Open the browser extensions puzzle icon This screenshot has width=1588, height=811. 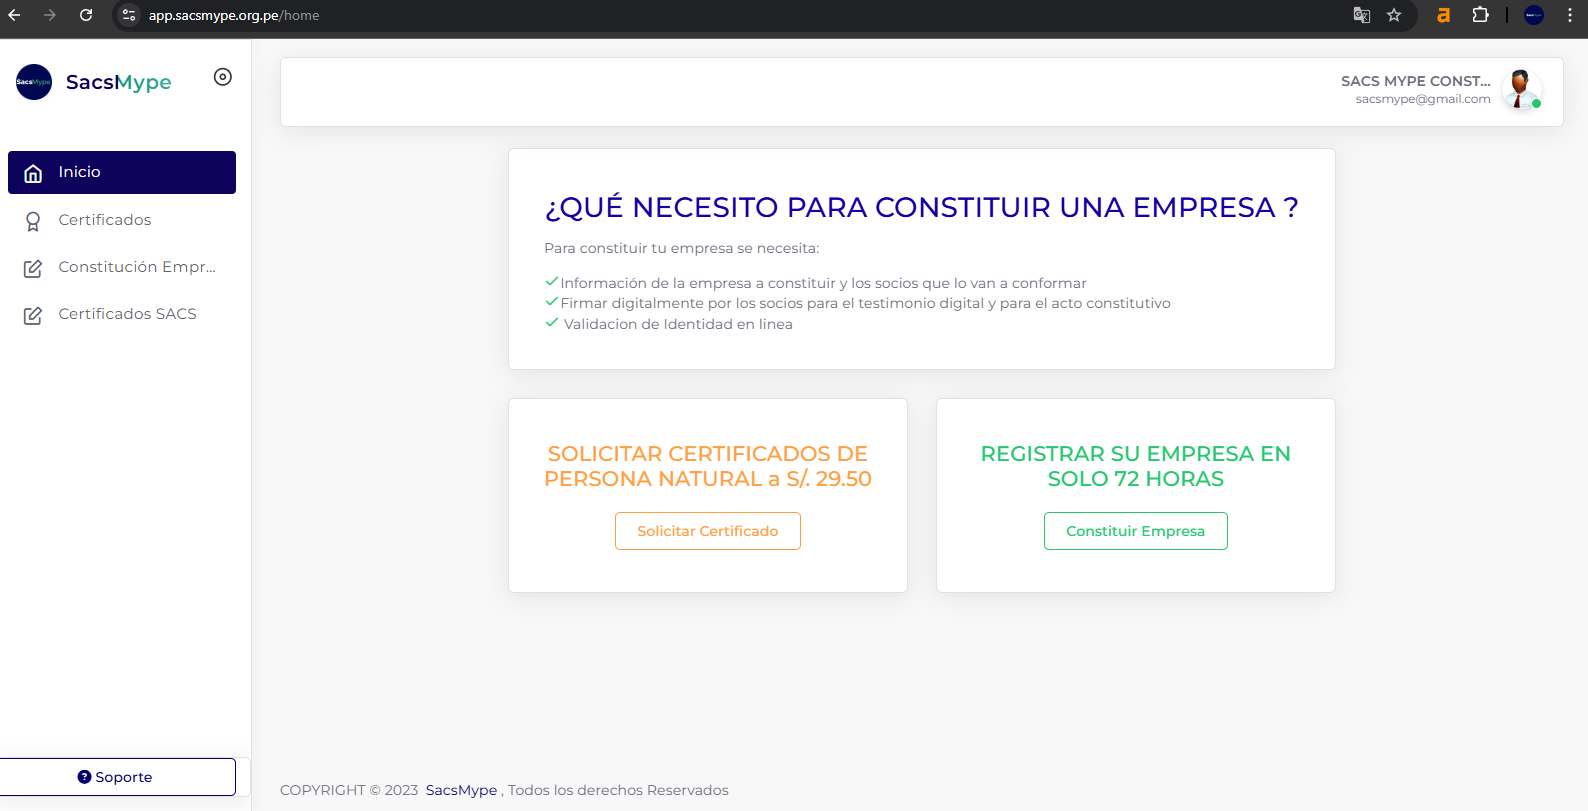coord(1480,15)
